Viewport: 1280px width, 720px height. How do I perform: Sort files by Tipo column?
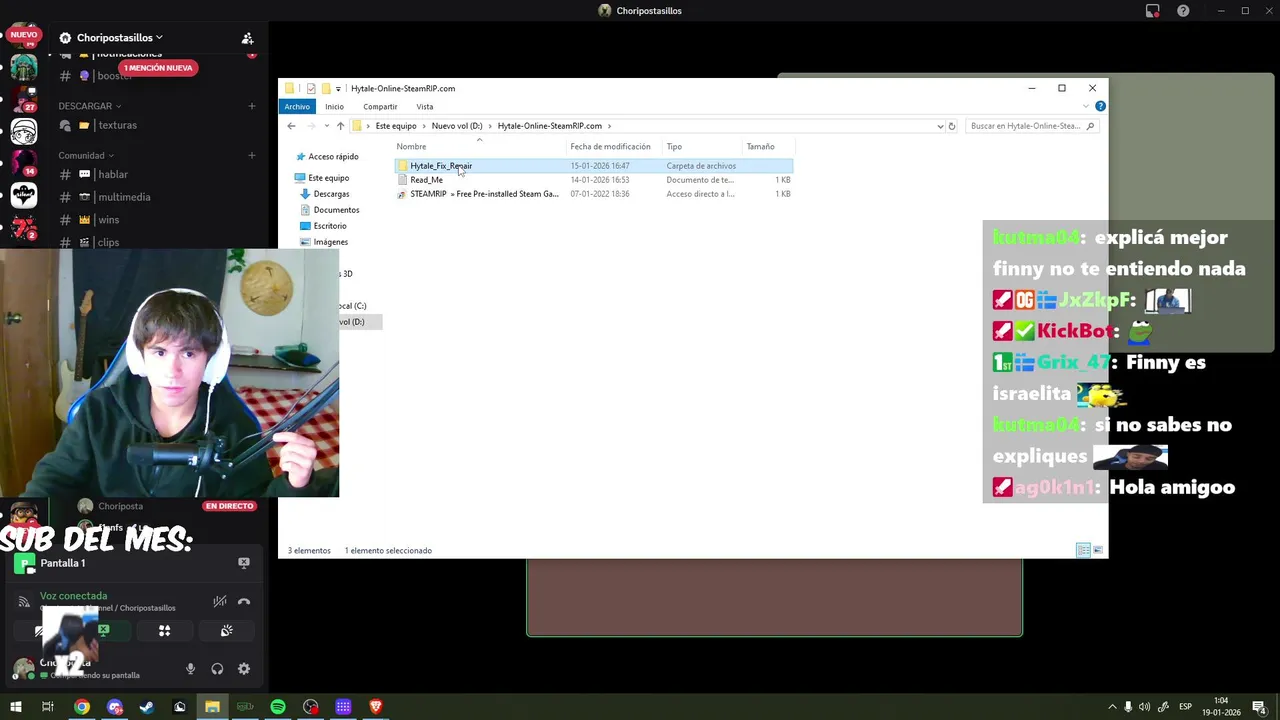[674, 147]
